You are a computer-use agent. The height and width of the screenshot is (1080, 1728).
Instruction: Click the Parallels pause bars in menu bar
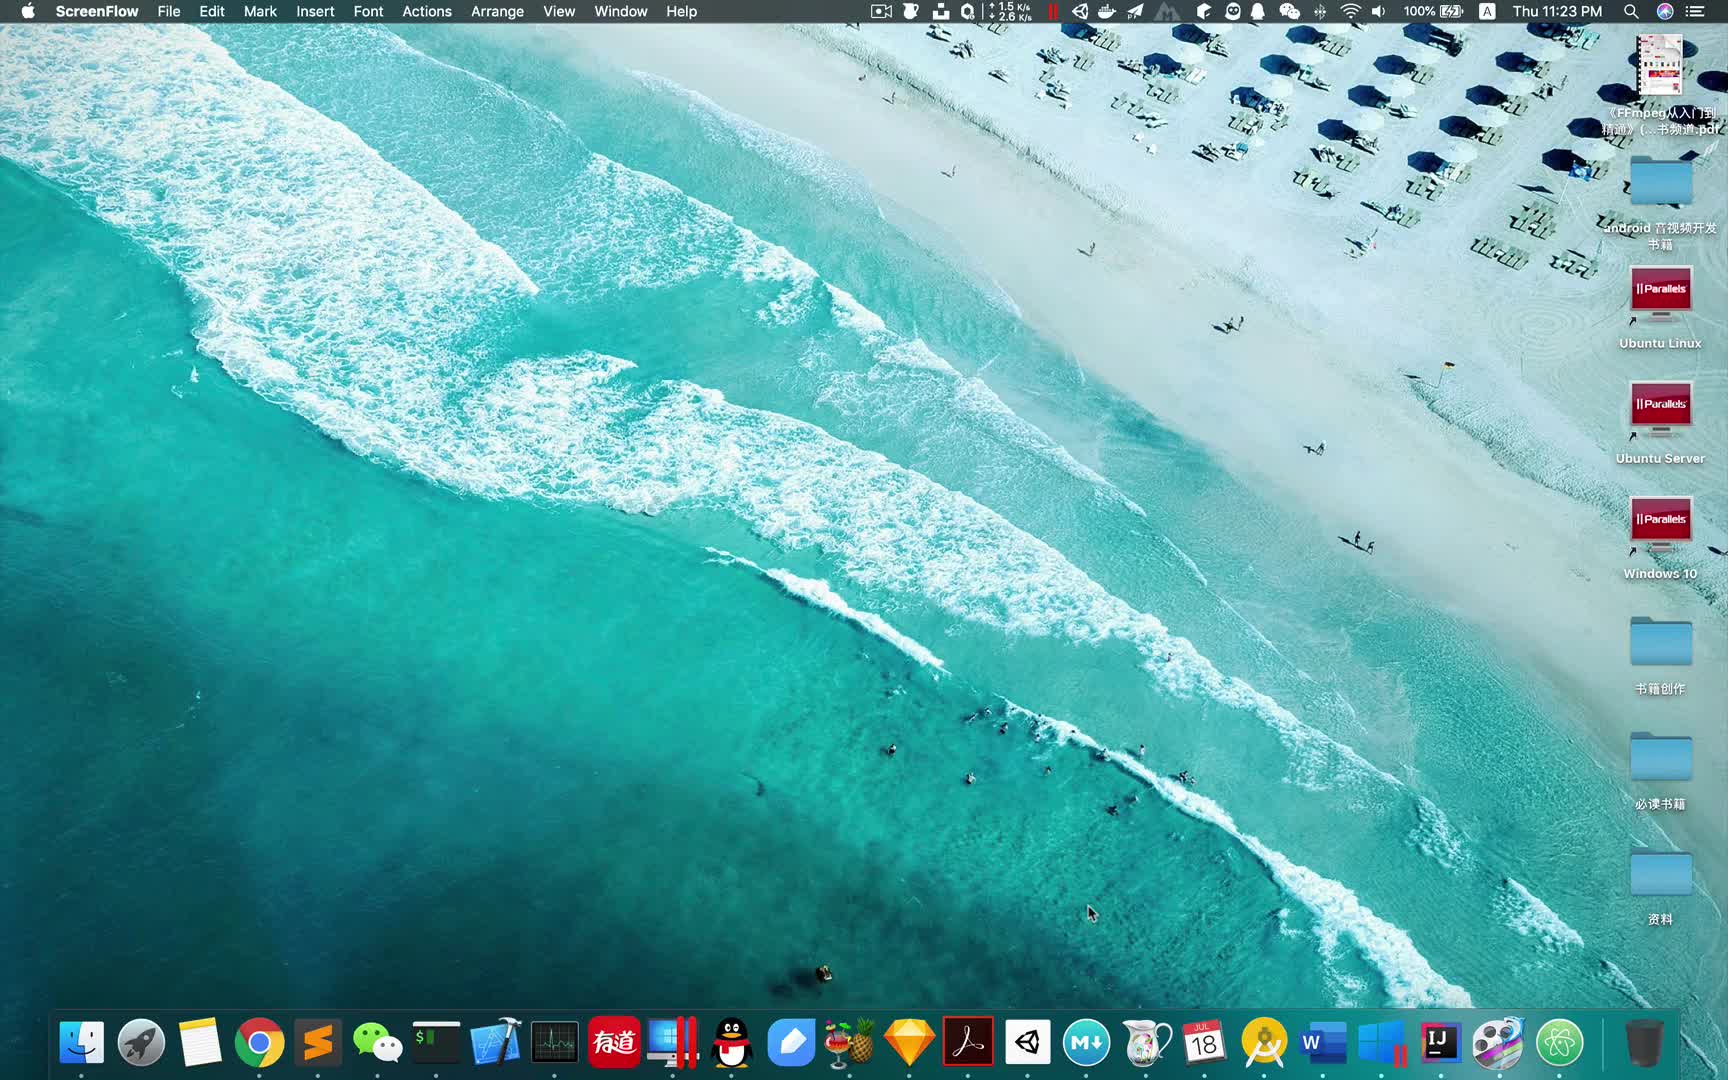click(x=1052, y=11)
